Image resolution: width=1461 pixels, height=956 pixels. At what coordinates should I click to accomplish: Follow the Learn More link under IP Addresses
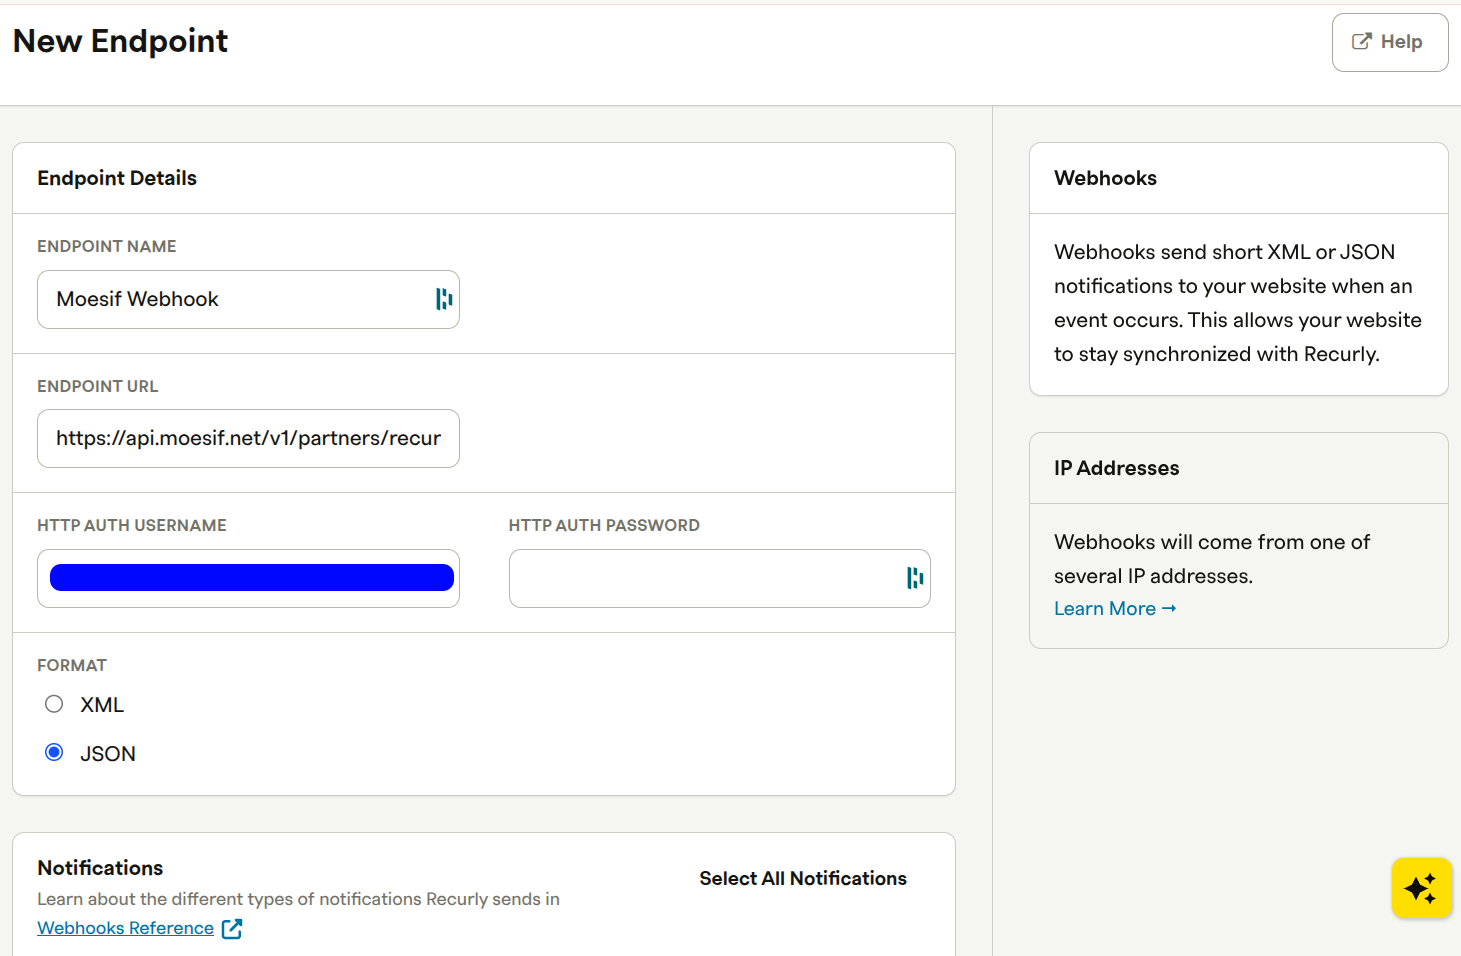click(x=1115, y=608)
